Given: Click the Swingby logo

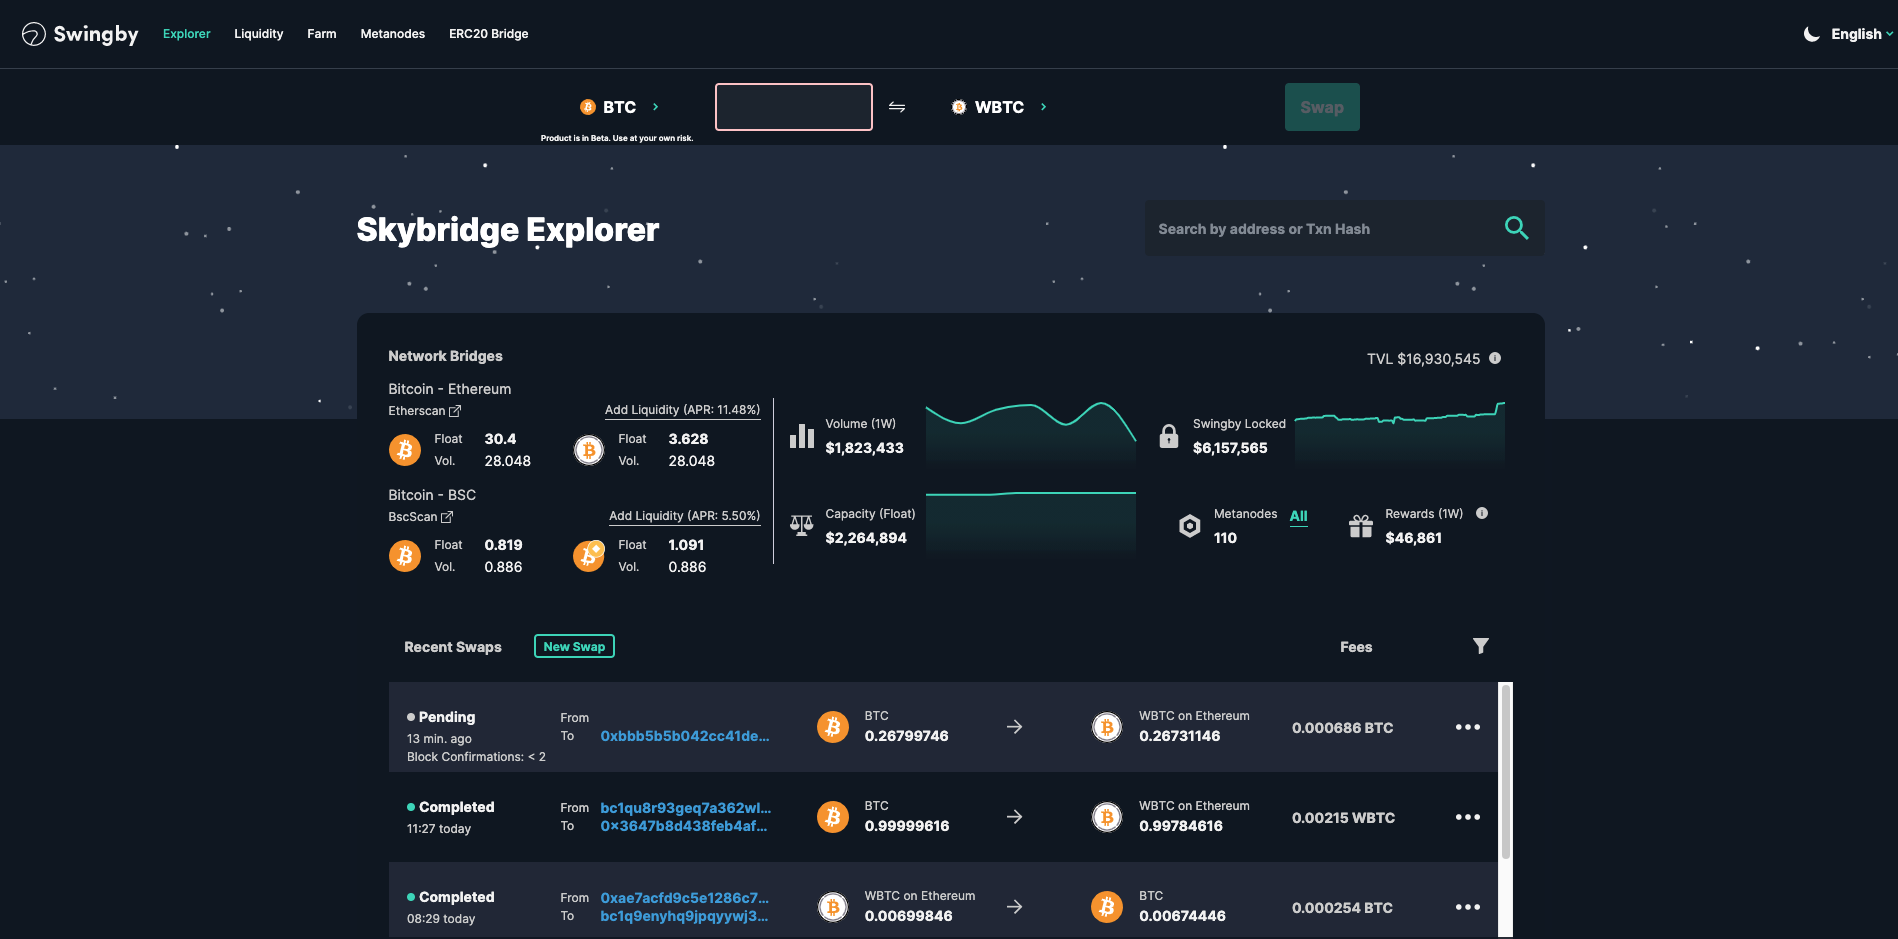Looking at the screenshot, I should [x=80, y=34].
